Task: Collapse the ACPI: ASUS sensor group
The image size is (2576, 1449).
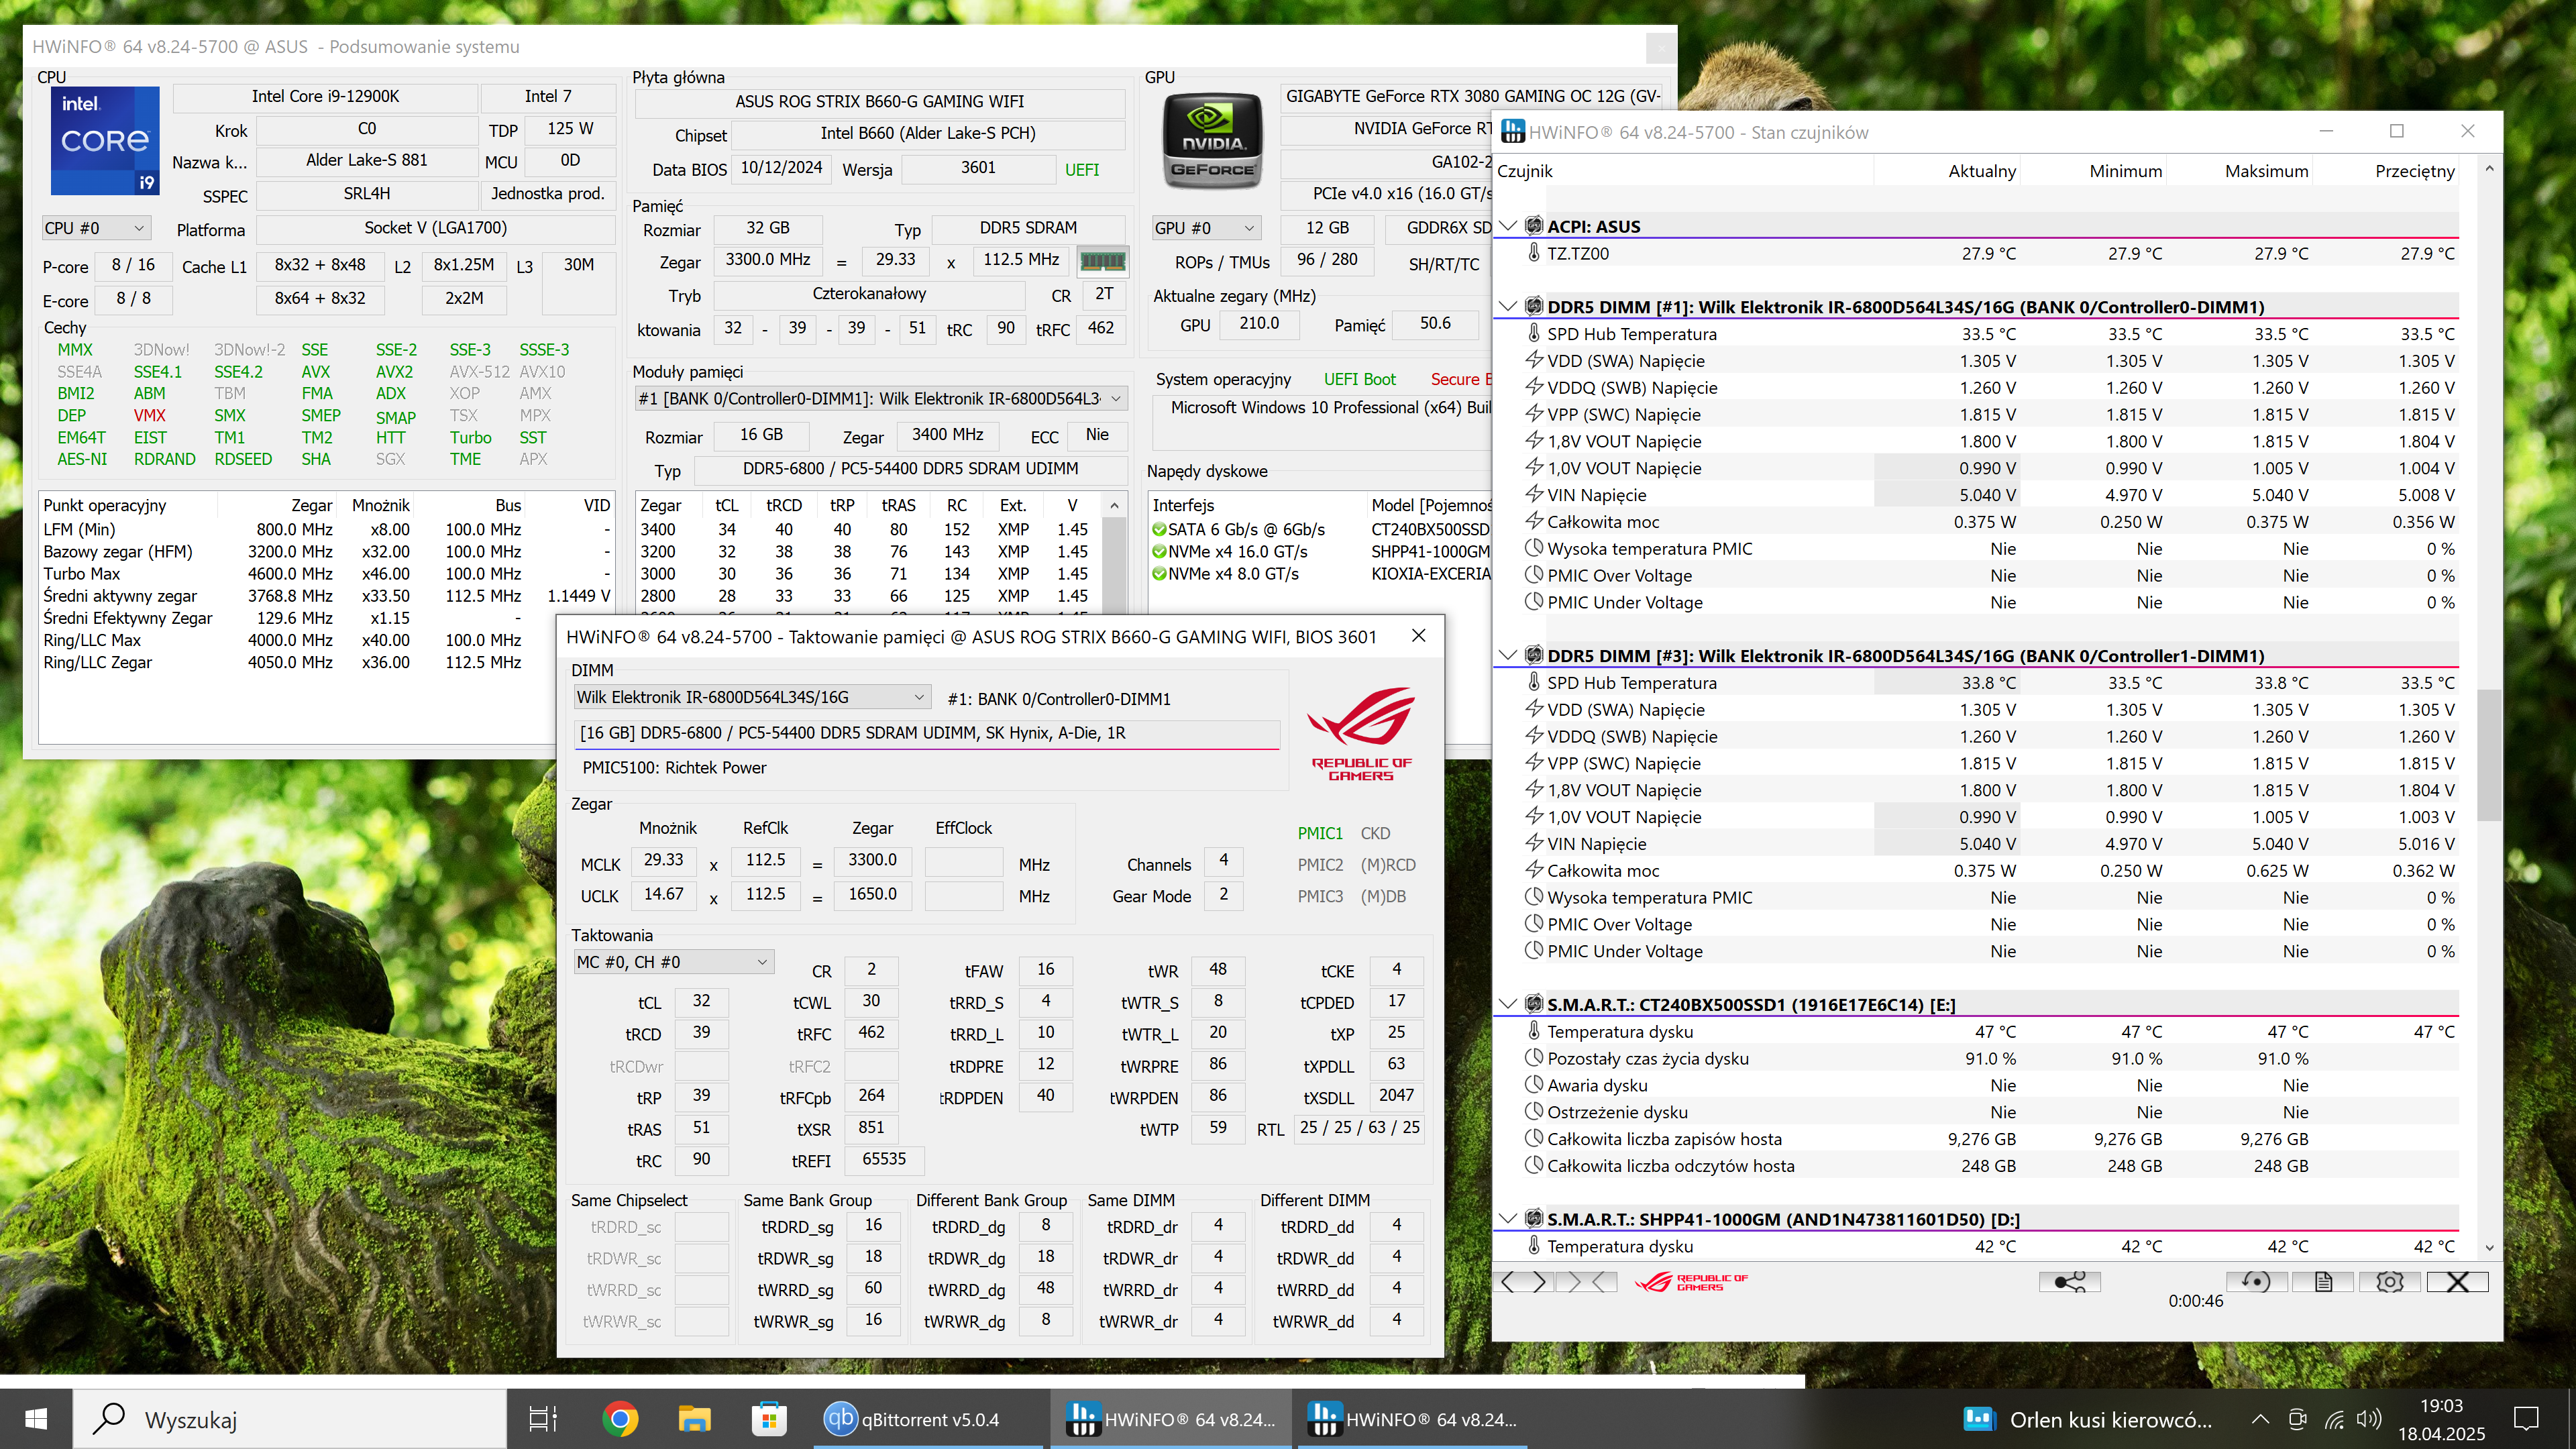Action: click(1508, 226)
